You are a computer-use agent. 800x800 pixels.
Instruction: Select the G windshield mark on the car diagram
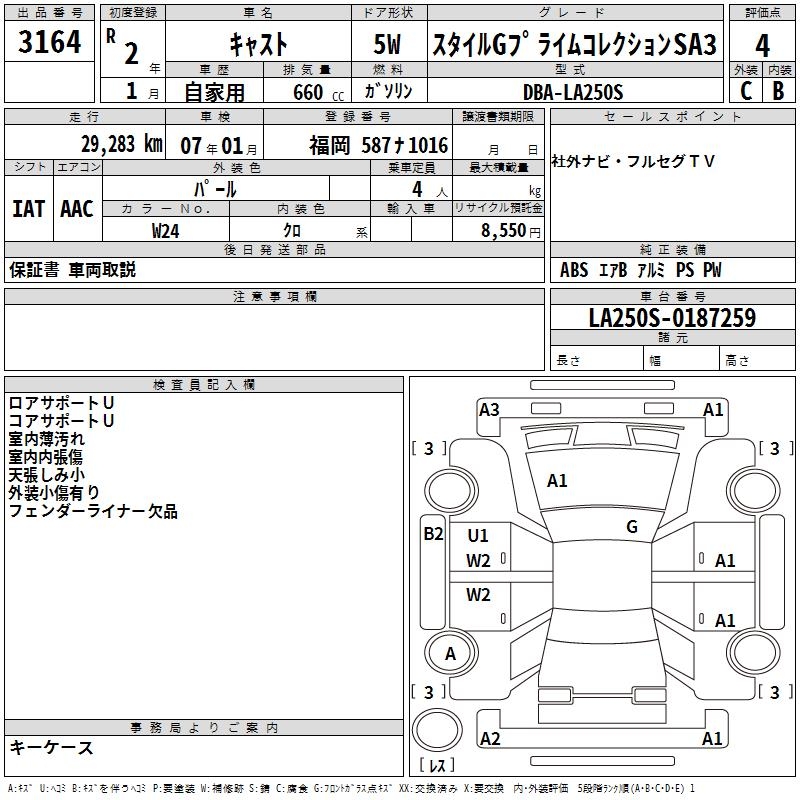(x=632, y=527)
